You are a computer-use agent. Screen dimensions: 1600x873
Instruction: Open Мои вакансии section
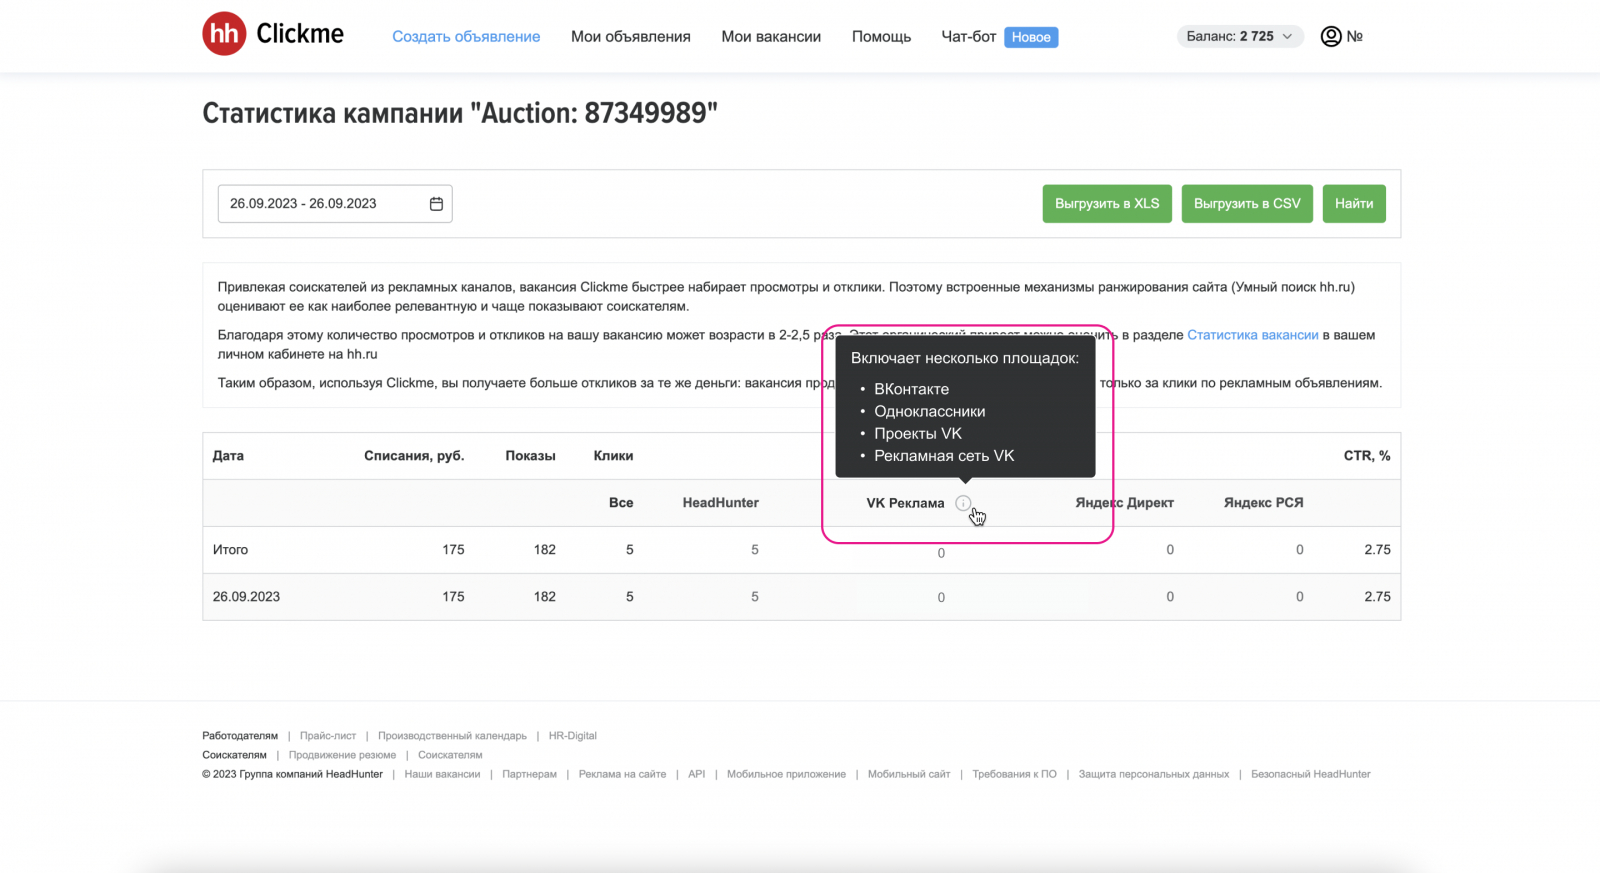click(x=771, y=37)
